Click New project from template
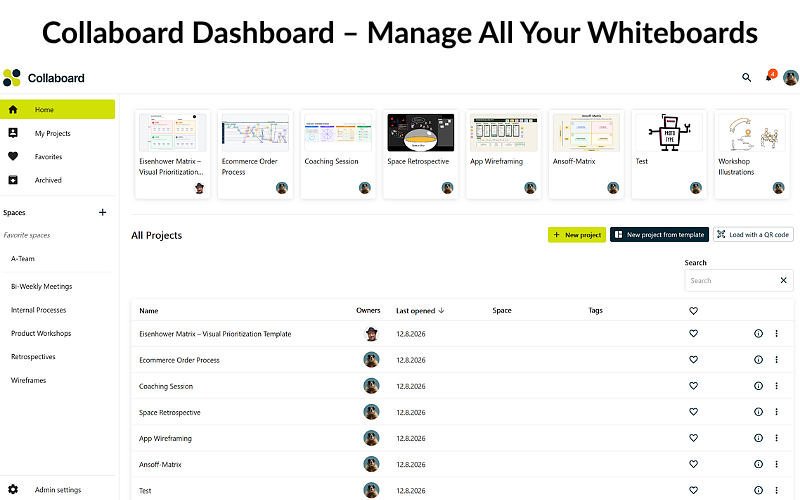Screen dimensions: 800x500 click(x=660, y=235)
